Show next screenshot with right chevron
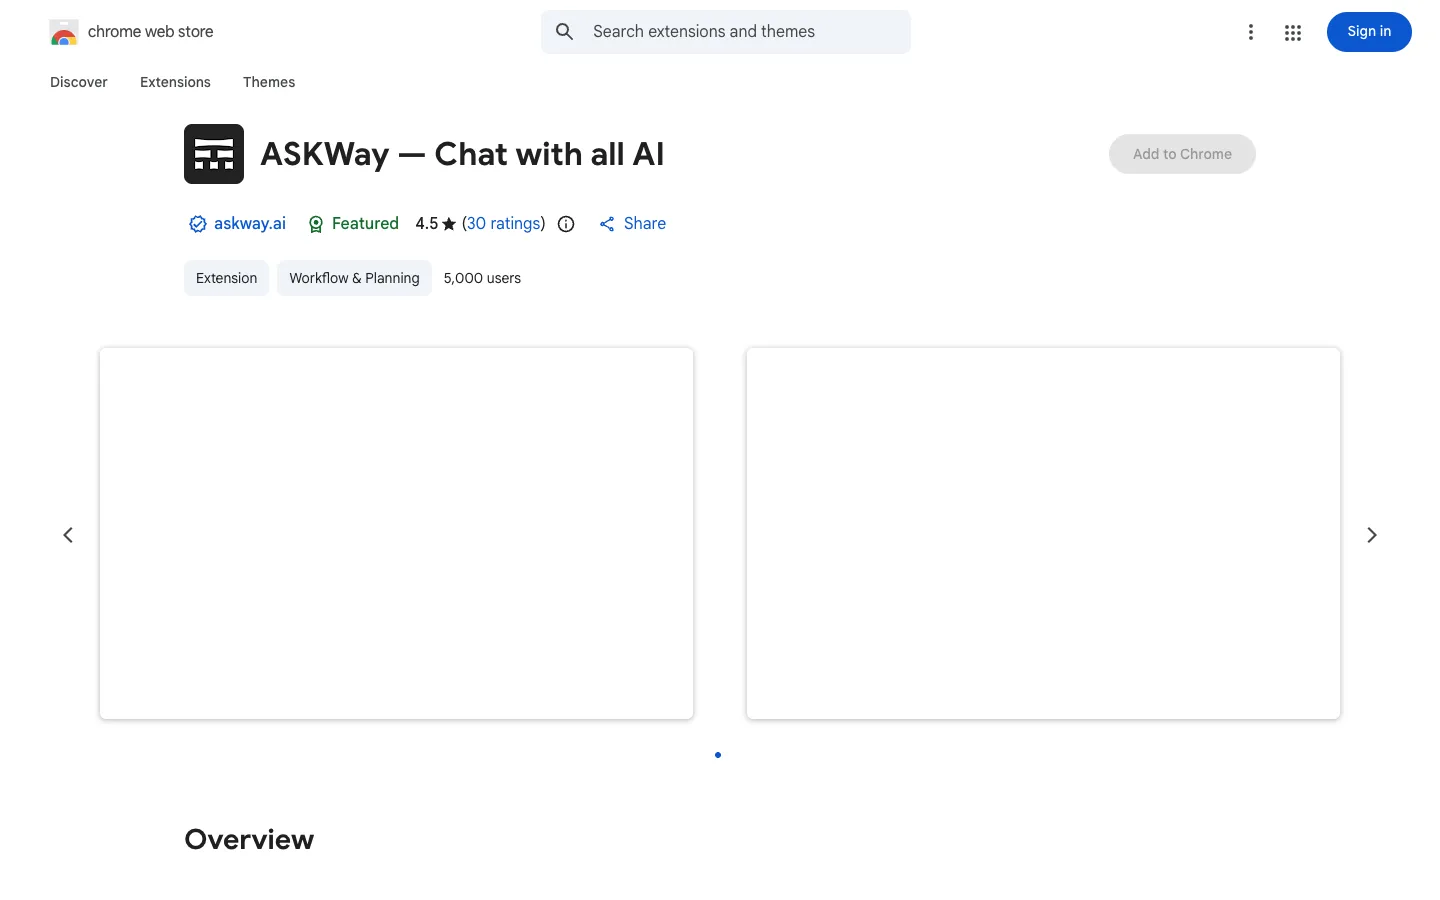Screen dimensions: 1440x900 [1372, 535]
